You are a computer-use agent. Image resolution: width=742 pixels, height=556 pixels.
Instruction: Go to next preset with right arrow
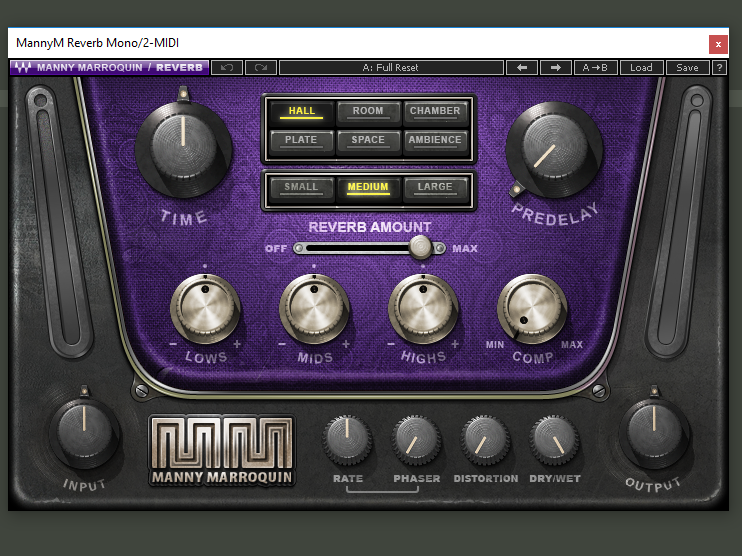tap(556, 68)
